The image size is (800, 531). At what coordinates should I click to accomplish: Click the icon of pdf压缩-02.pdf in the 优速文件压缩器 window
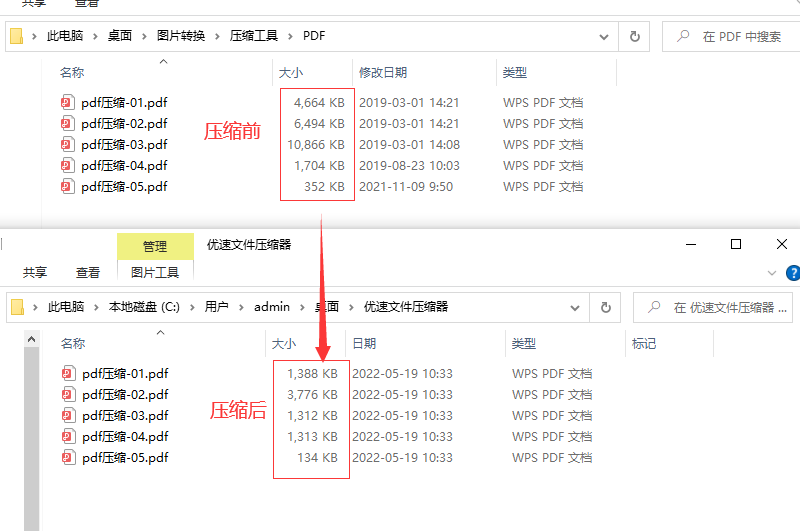[x=69, y=394]
